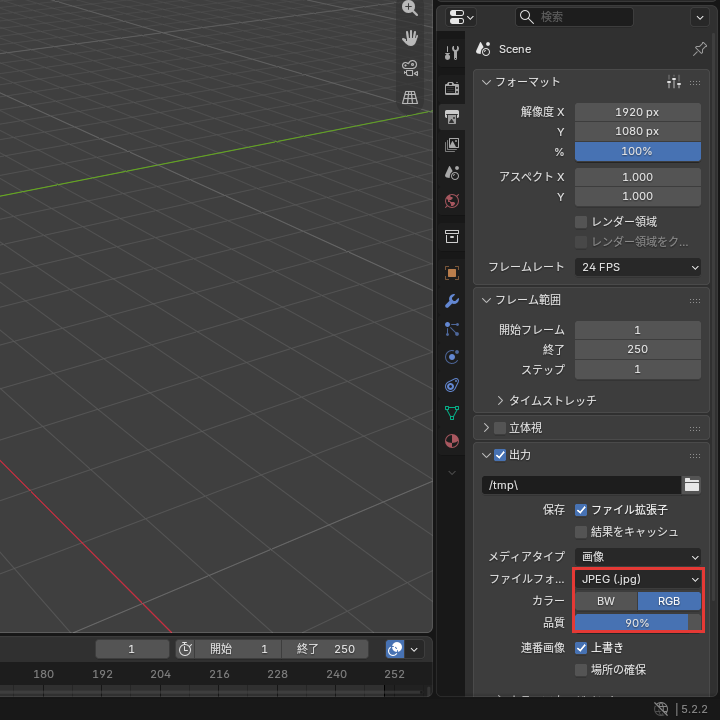
Task: Click the resolution 100% percentage slider
Action: point(638,152)
